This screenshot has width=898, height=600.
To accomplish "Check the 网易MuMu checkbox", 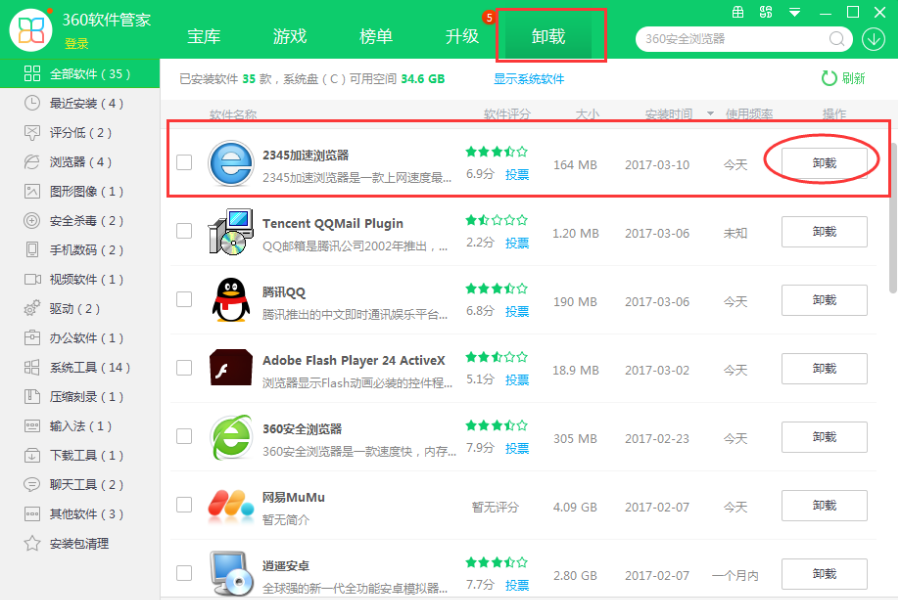I will pyautogui.click(x=184, y=504).
